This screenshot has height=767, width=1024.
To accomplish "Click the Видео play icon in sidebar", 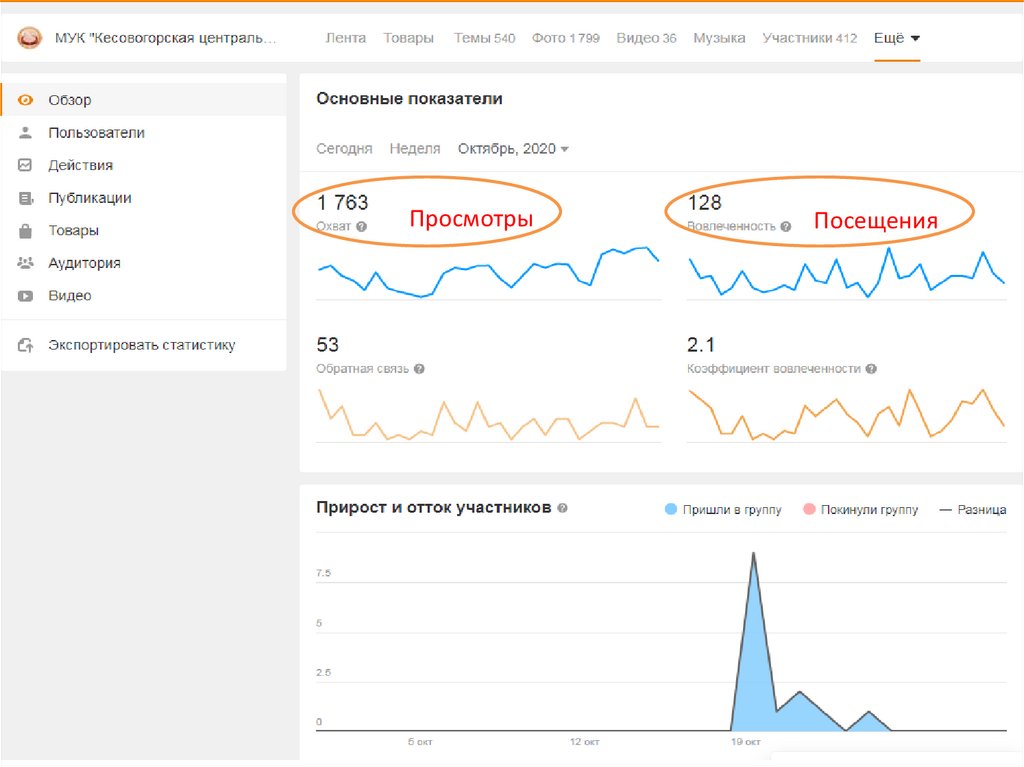I will coord(26,296).
